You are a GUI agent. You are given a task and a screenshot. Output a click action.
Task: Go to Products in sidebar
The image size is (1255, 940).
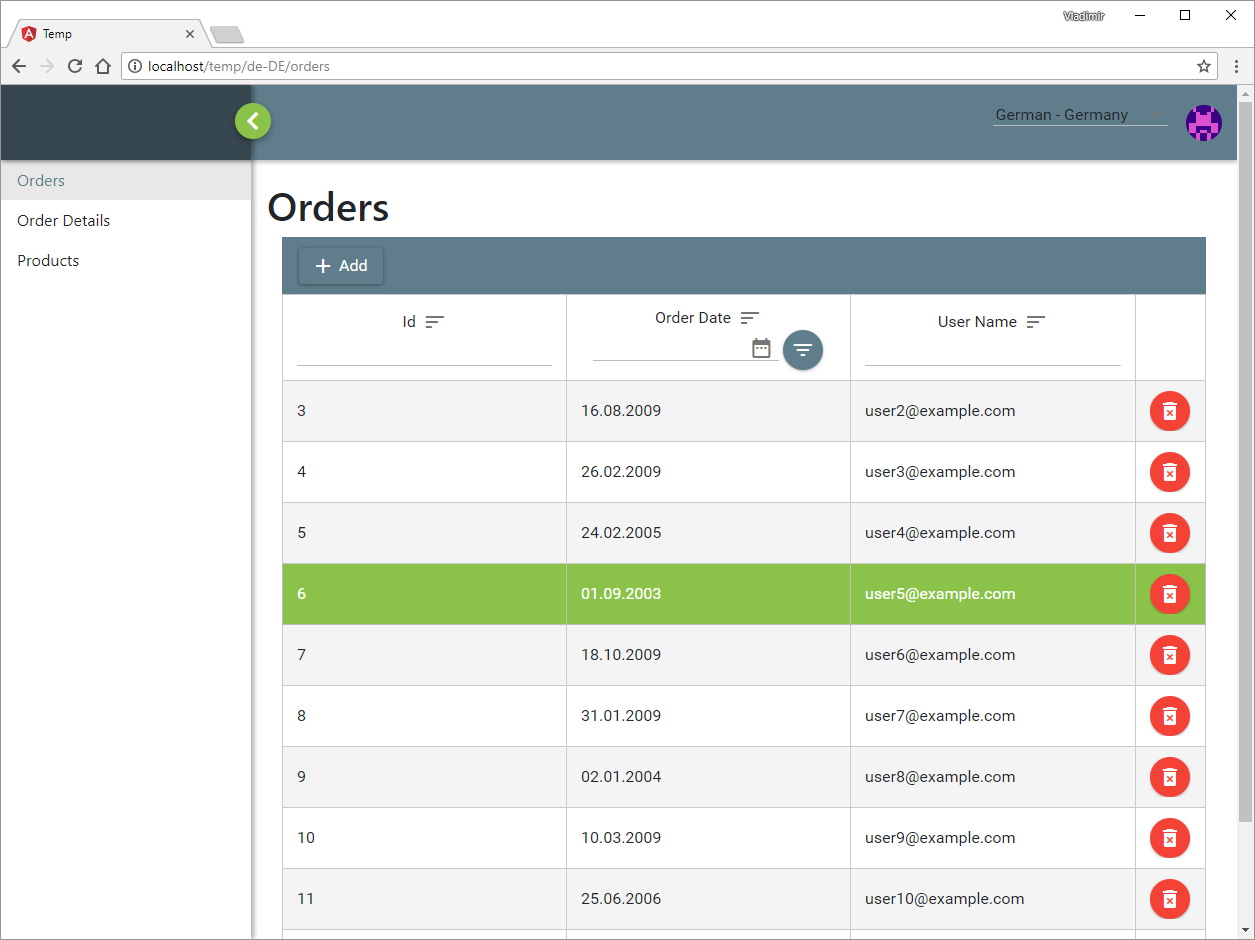(x=48, y=261)
